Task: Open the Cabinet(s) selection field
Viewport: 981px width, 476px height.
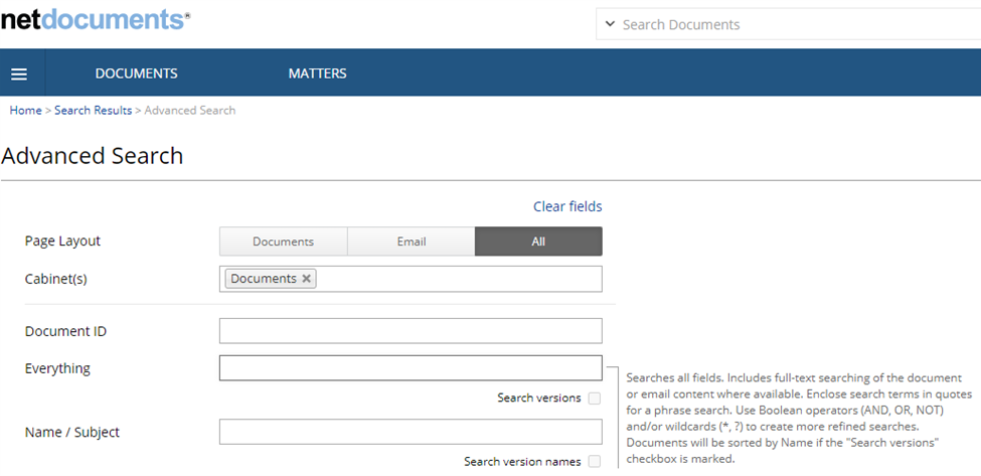Action: [460, 279]
